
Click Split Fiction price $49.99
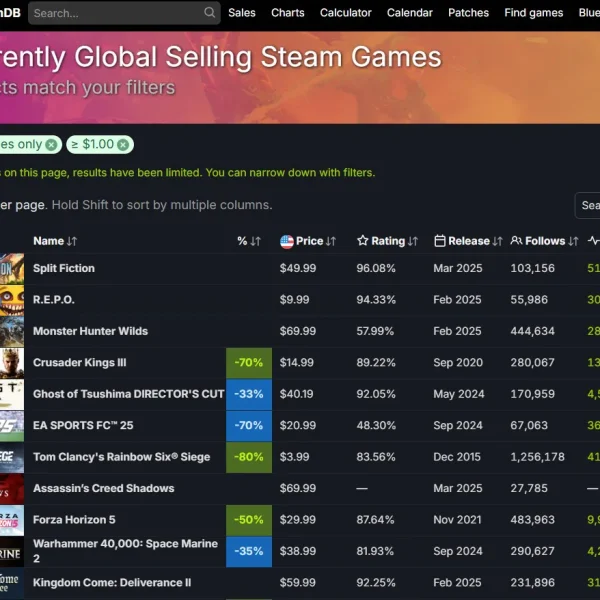click(298, 268)
